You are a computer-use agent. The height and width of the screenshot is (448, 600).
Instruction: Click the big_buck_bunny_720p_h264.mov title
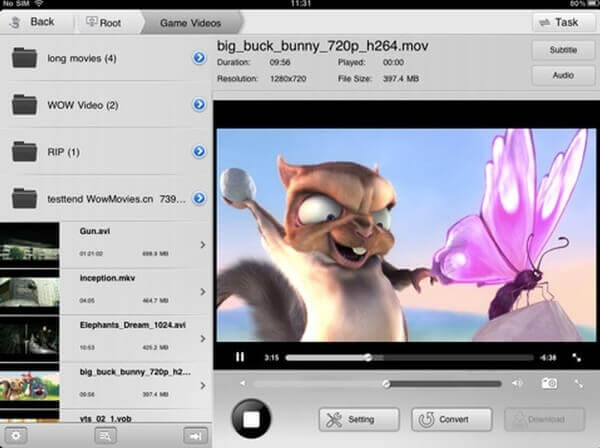pyautogui.click(x=323, y=46)
